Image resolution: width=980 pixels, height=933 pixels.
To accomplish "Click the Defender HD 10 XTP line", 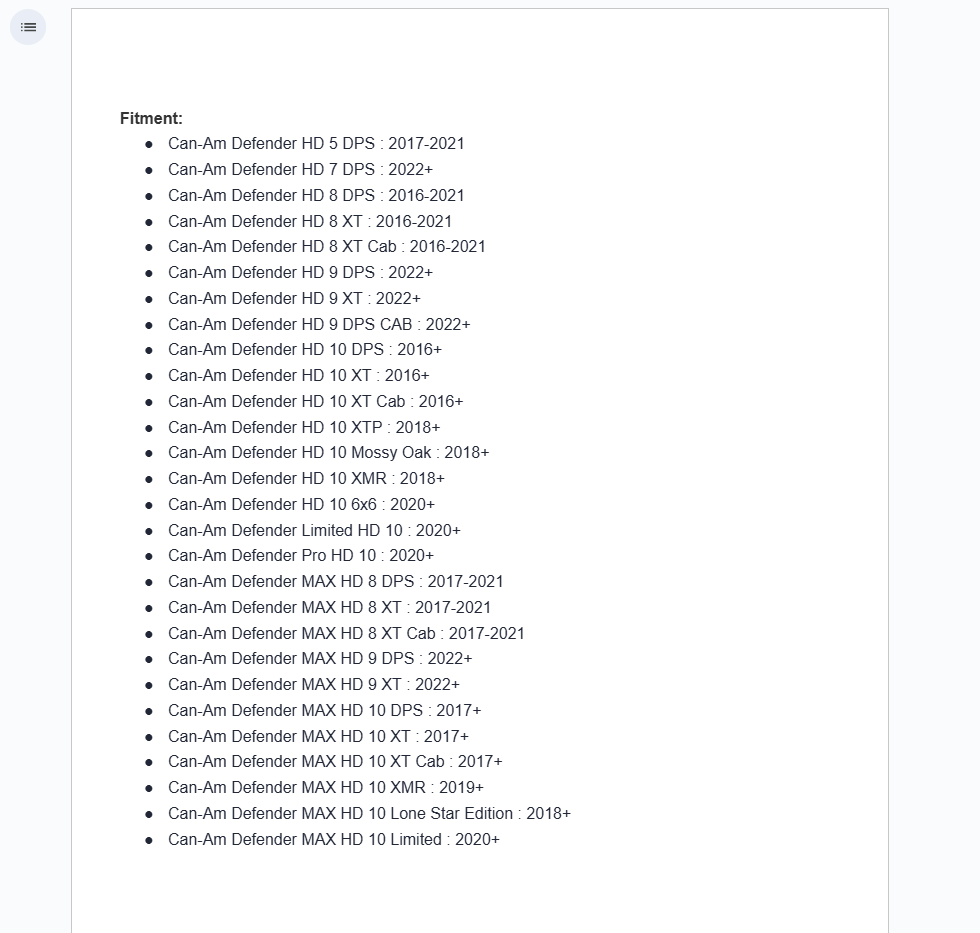I will (304, 428).
